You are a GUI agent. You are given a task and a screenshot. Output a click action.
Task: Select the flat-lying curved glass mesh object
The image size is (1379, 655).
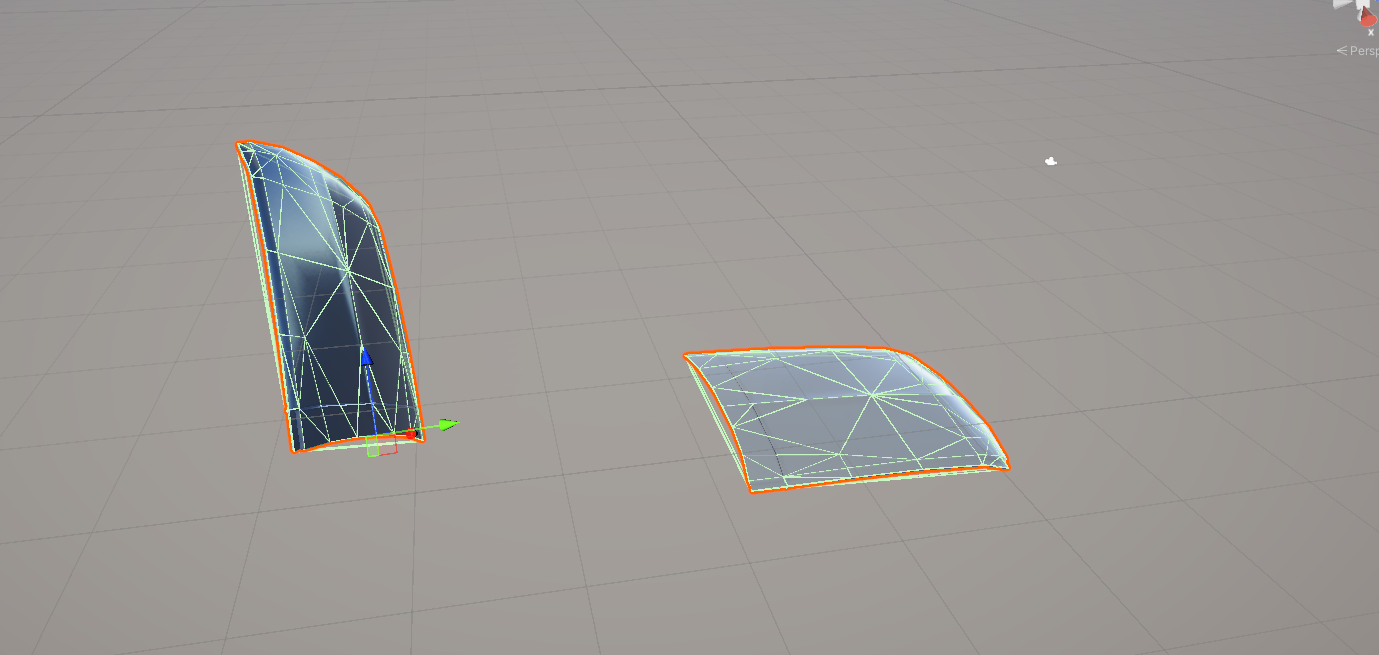[845, 418]
